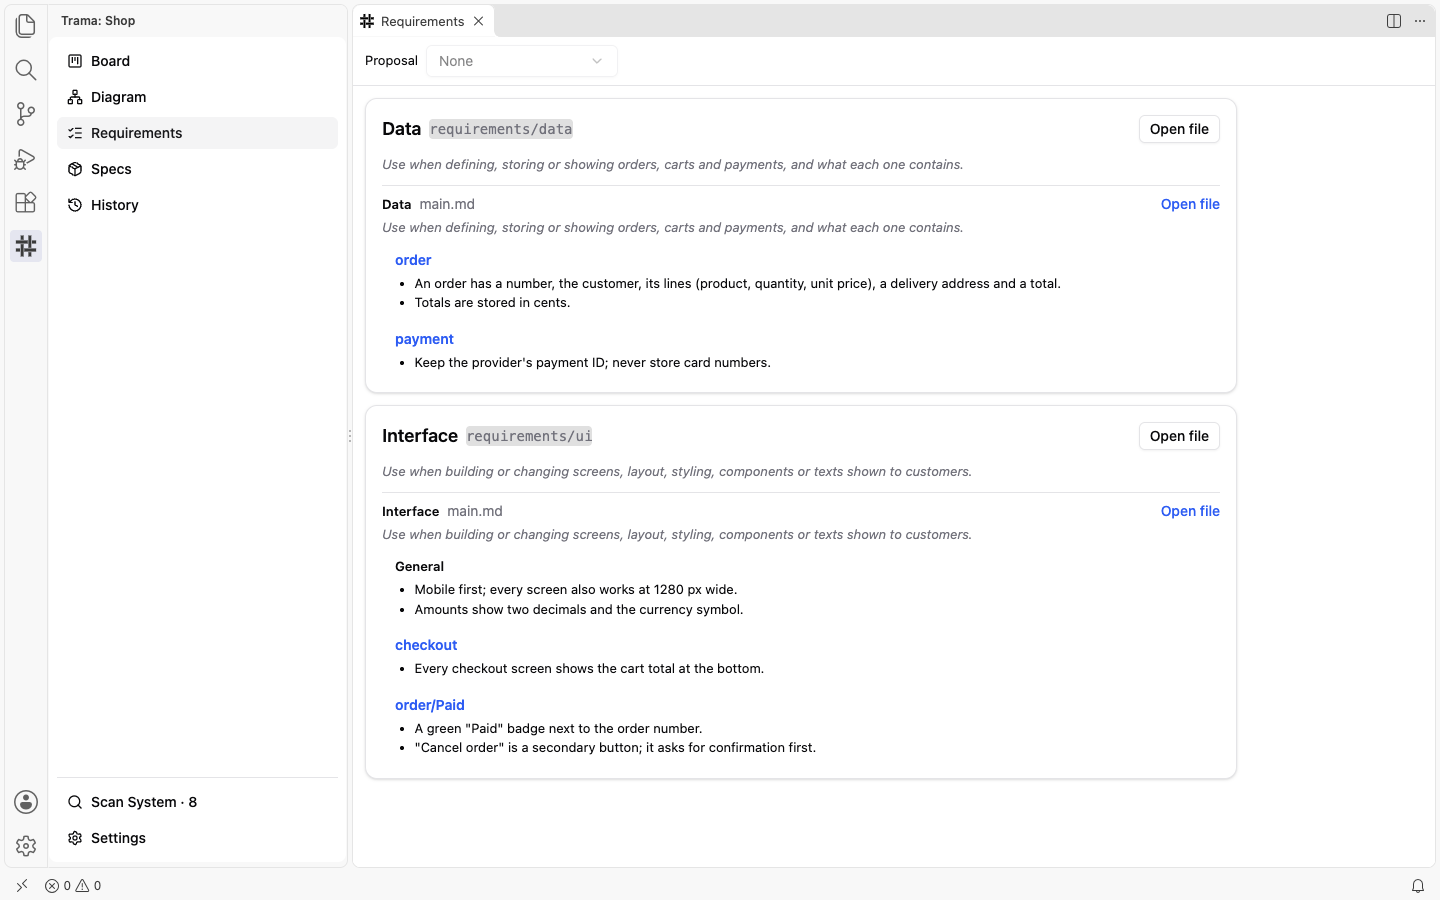Image resolution: width=1440 pixels, height=900 pixels.
Task: Click the 'General' heading in Interface
Action: click(x=419, y=566)
